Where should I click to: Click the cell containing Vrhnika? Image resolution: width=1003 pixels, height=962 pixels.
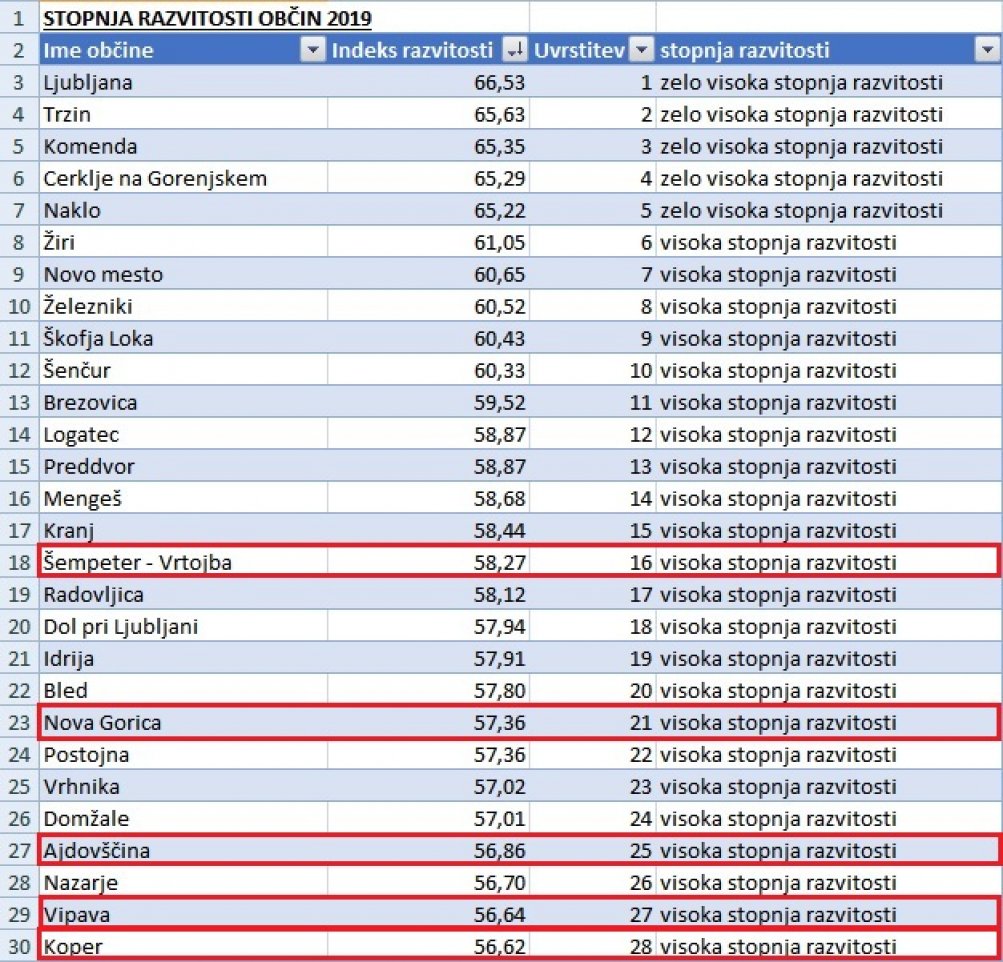click(184, 786)
